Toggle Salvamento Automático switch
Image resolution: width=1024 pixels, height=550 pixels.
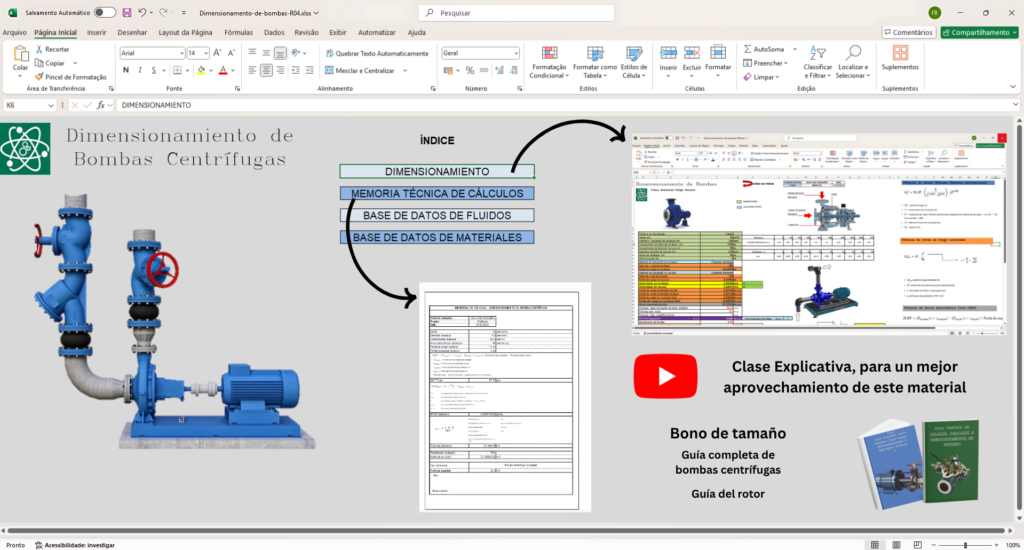pos(104,12)
